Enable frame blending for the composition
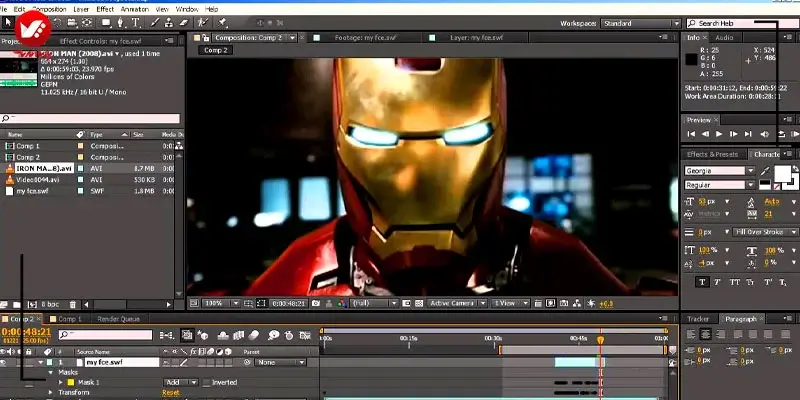Screen dimensions: 800x400 238,335
